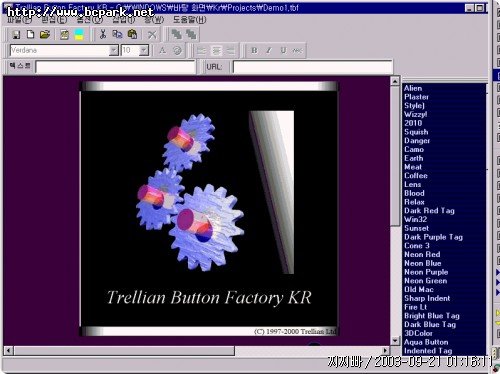The image size is (500, 374).
Task: Open the font size 10 dropdown
Action: coord(144,50)
